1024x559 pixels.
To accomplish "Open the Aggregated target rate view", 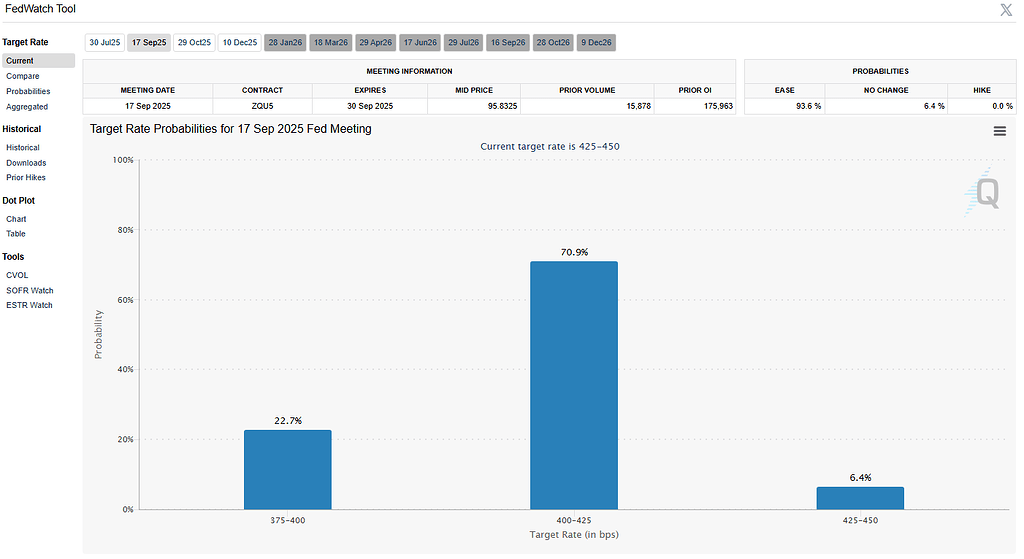I will tap(27, 106).
